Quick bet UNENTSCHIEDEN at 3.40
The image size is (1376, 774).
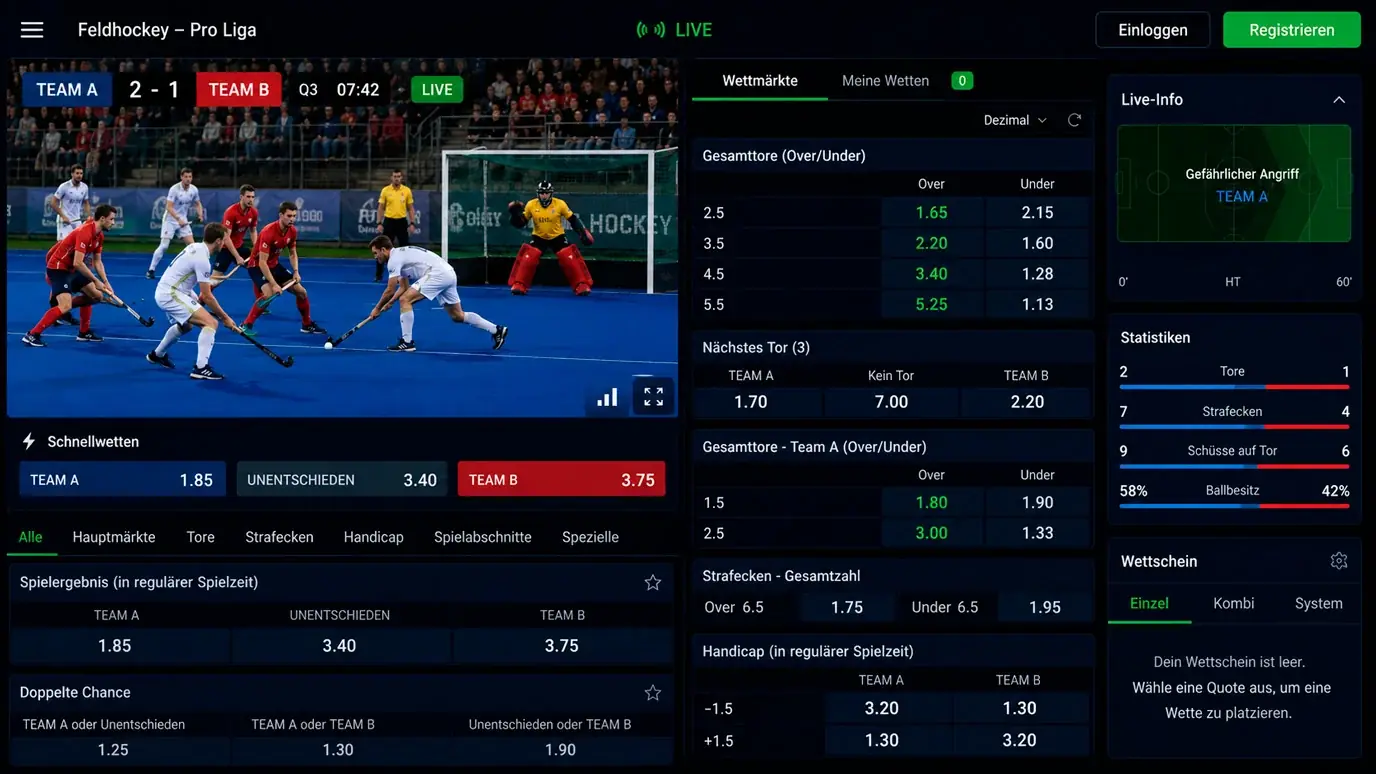(342, 480)
